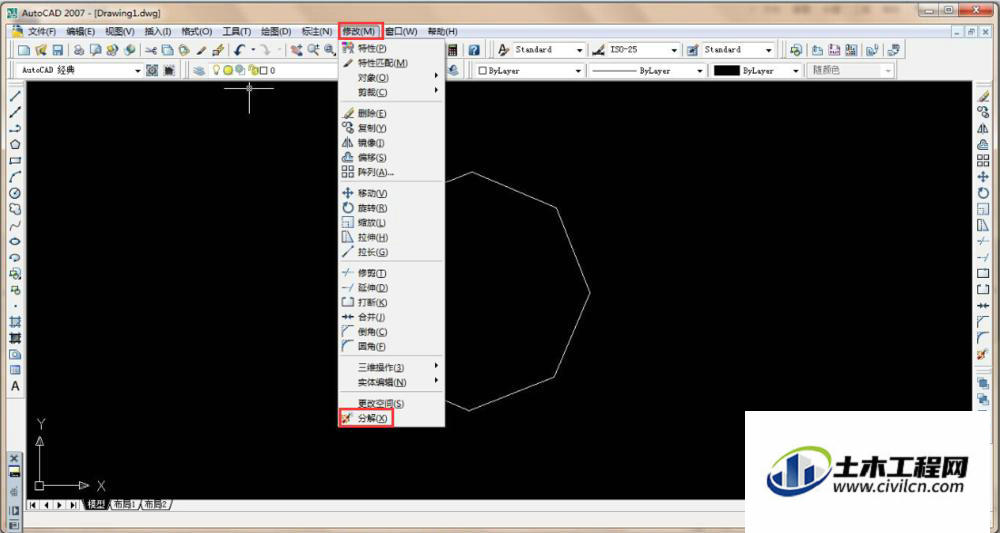Click the Pan realtime icon

click(296, 50)
